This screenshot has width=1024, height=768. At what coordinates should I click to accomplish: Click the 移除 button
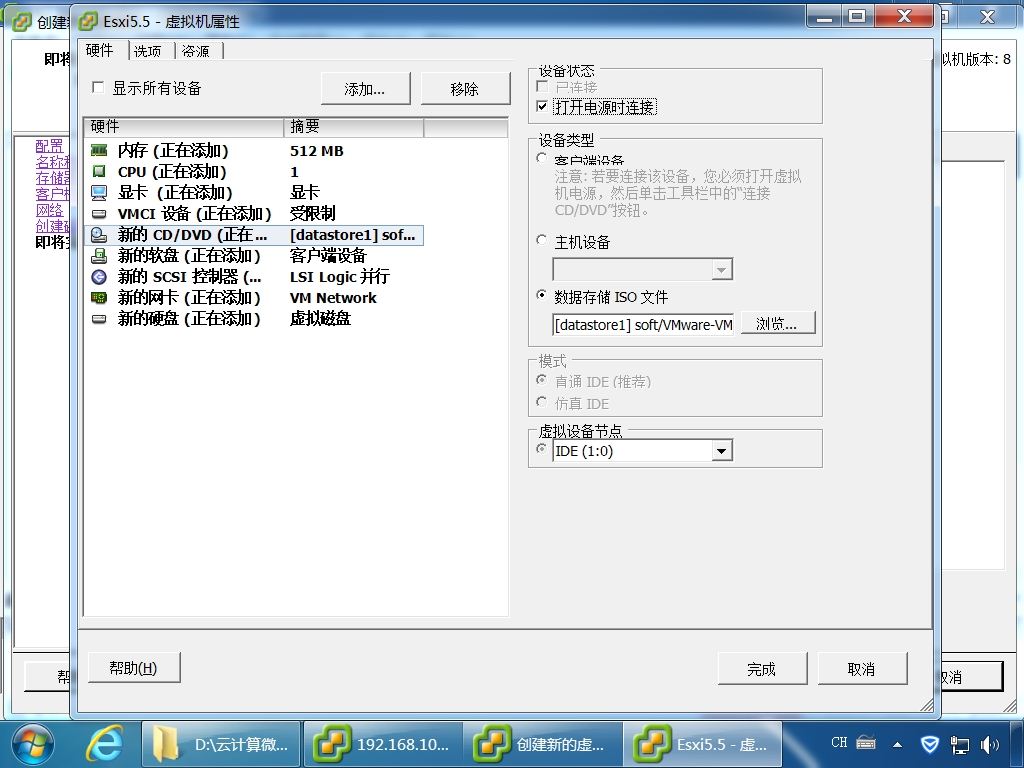[x=465, y=89]
